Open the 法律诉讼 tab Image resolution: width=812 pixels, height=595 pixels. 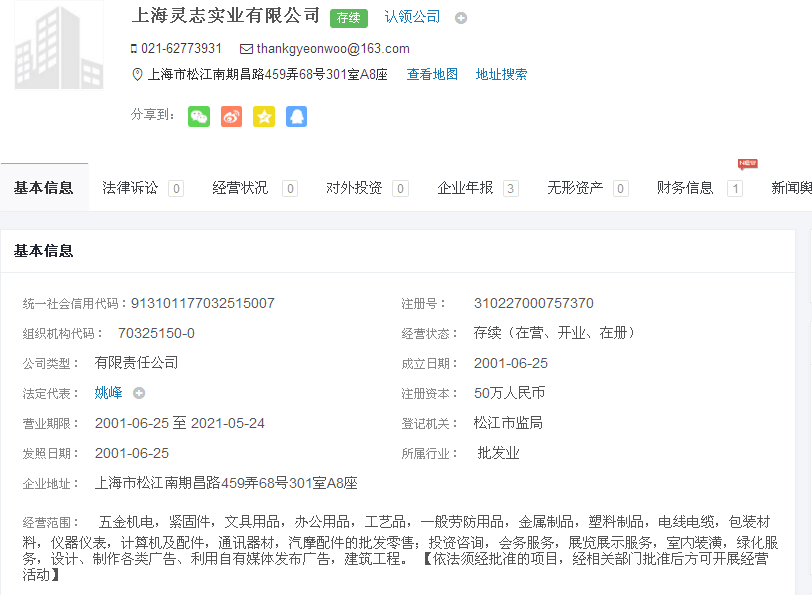pos(130,188)
